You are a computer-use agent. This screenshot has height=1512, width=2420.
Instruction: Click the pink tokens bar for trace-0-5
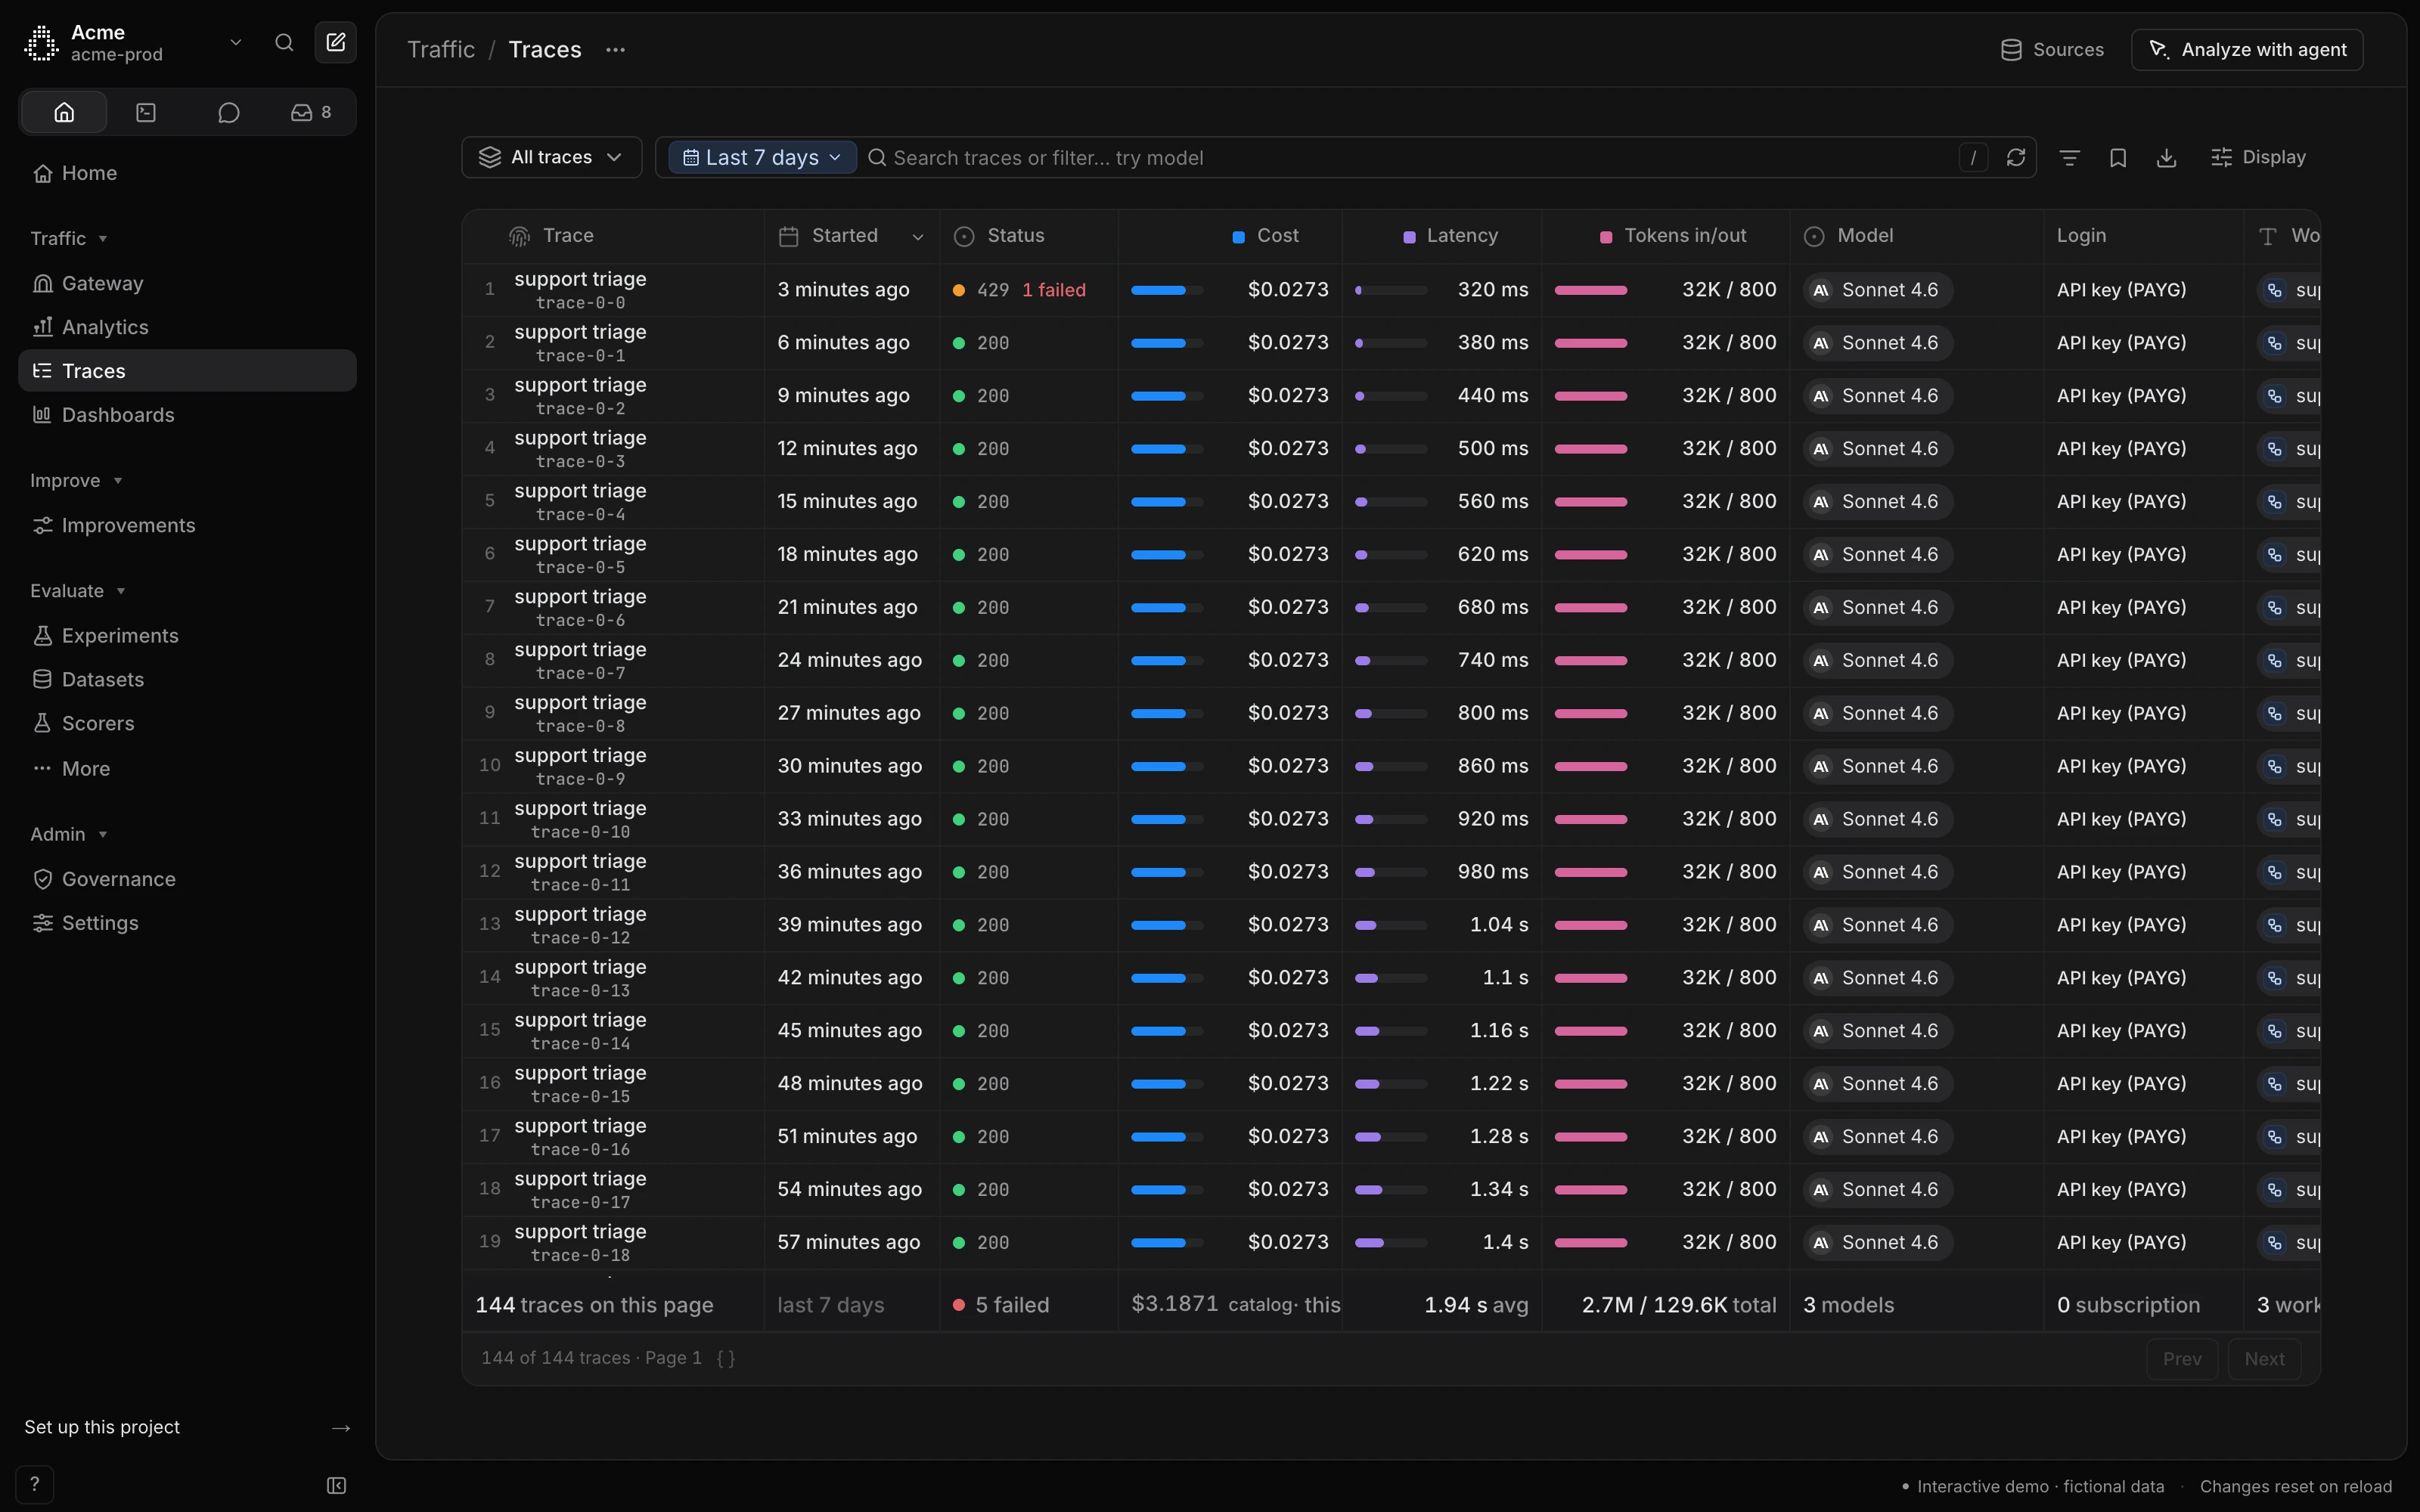coord(1590,555)
